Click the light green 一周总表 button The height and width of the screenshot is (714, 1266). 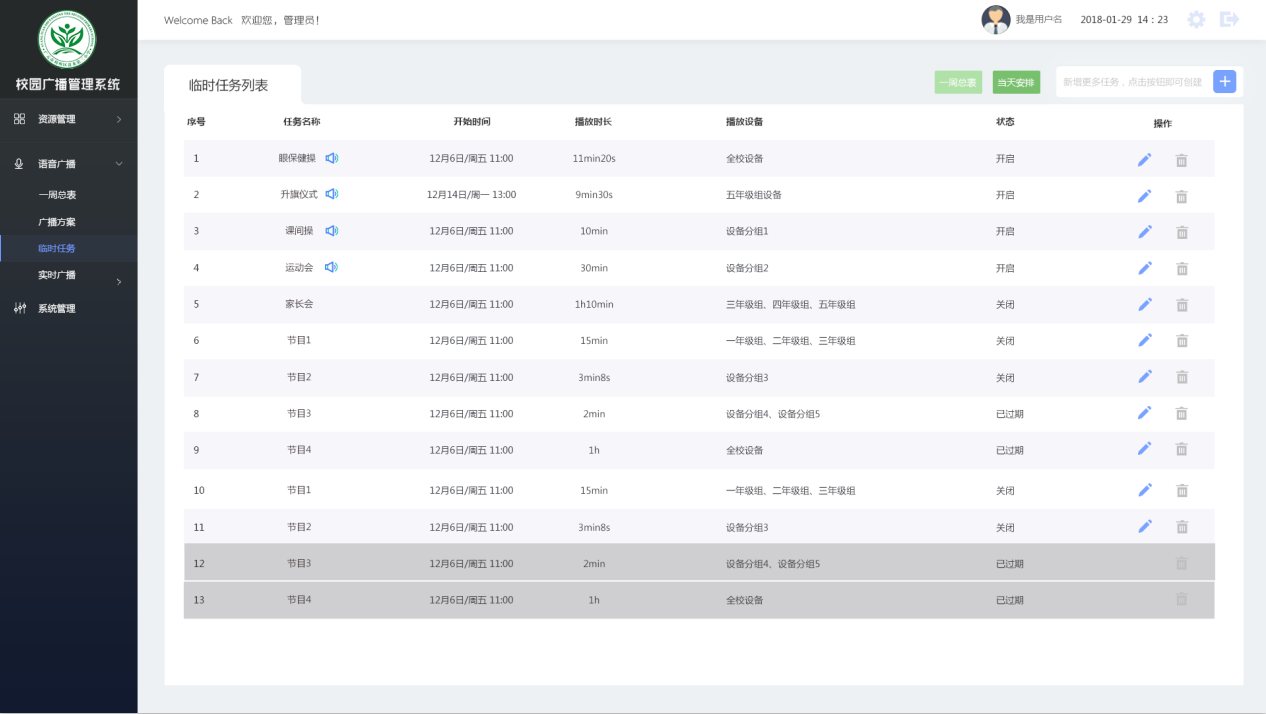[957, 82]
